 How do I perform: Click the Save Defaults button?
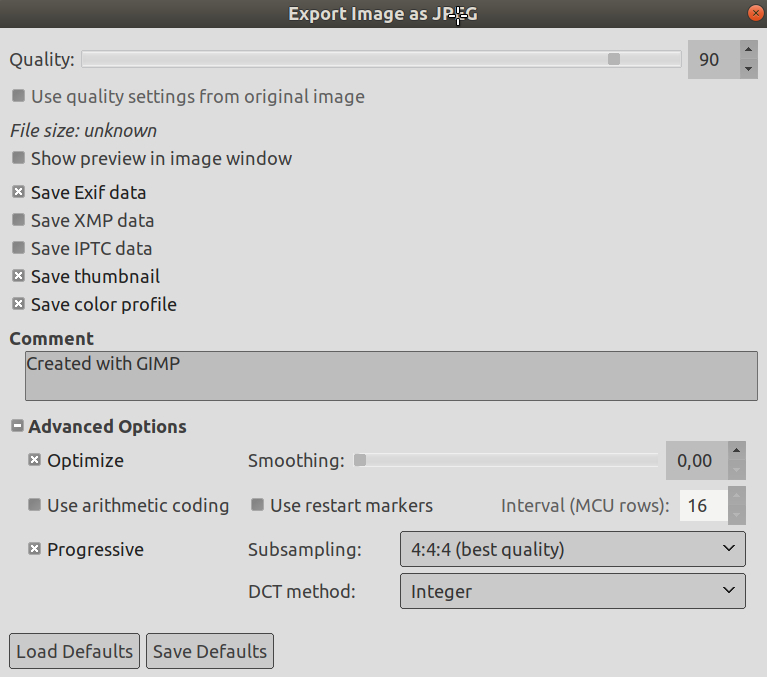coord(210,651)
